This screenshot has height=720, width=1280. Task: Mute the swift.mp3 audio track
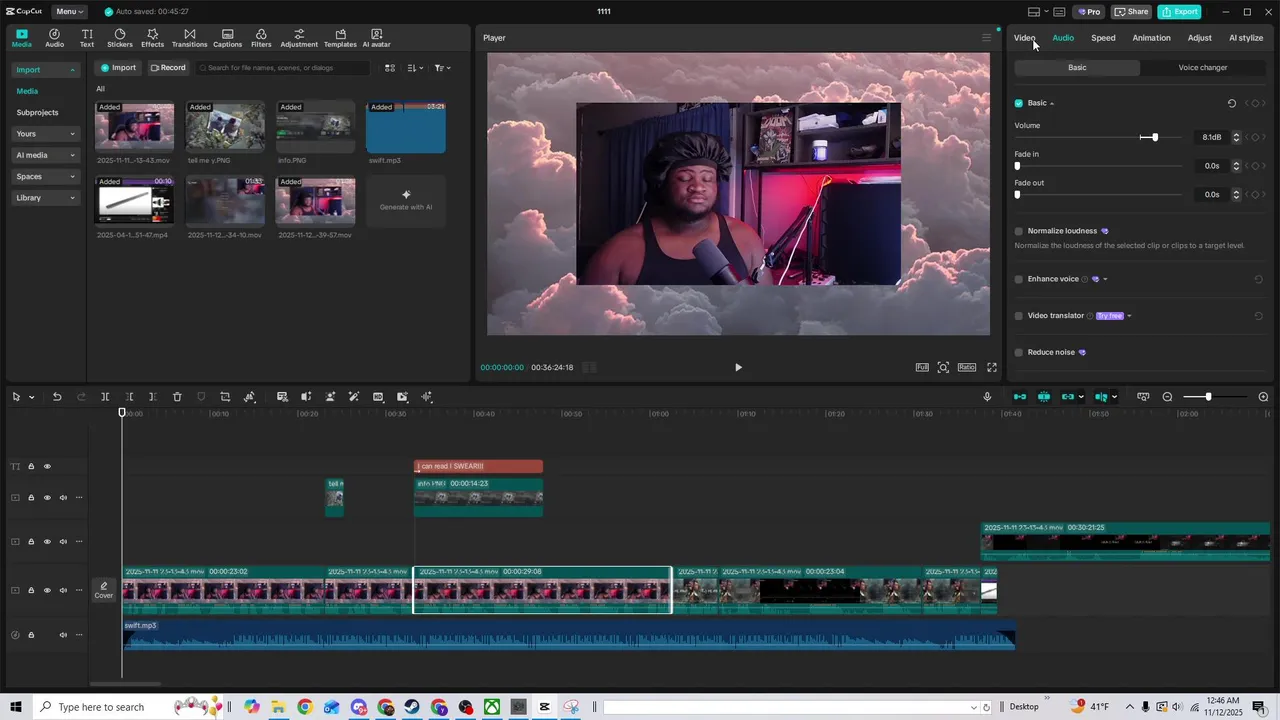(63, 635)
